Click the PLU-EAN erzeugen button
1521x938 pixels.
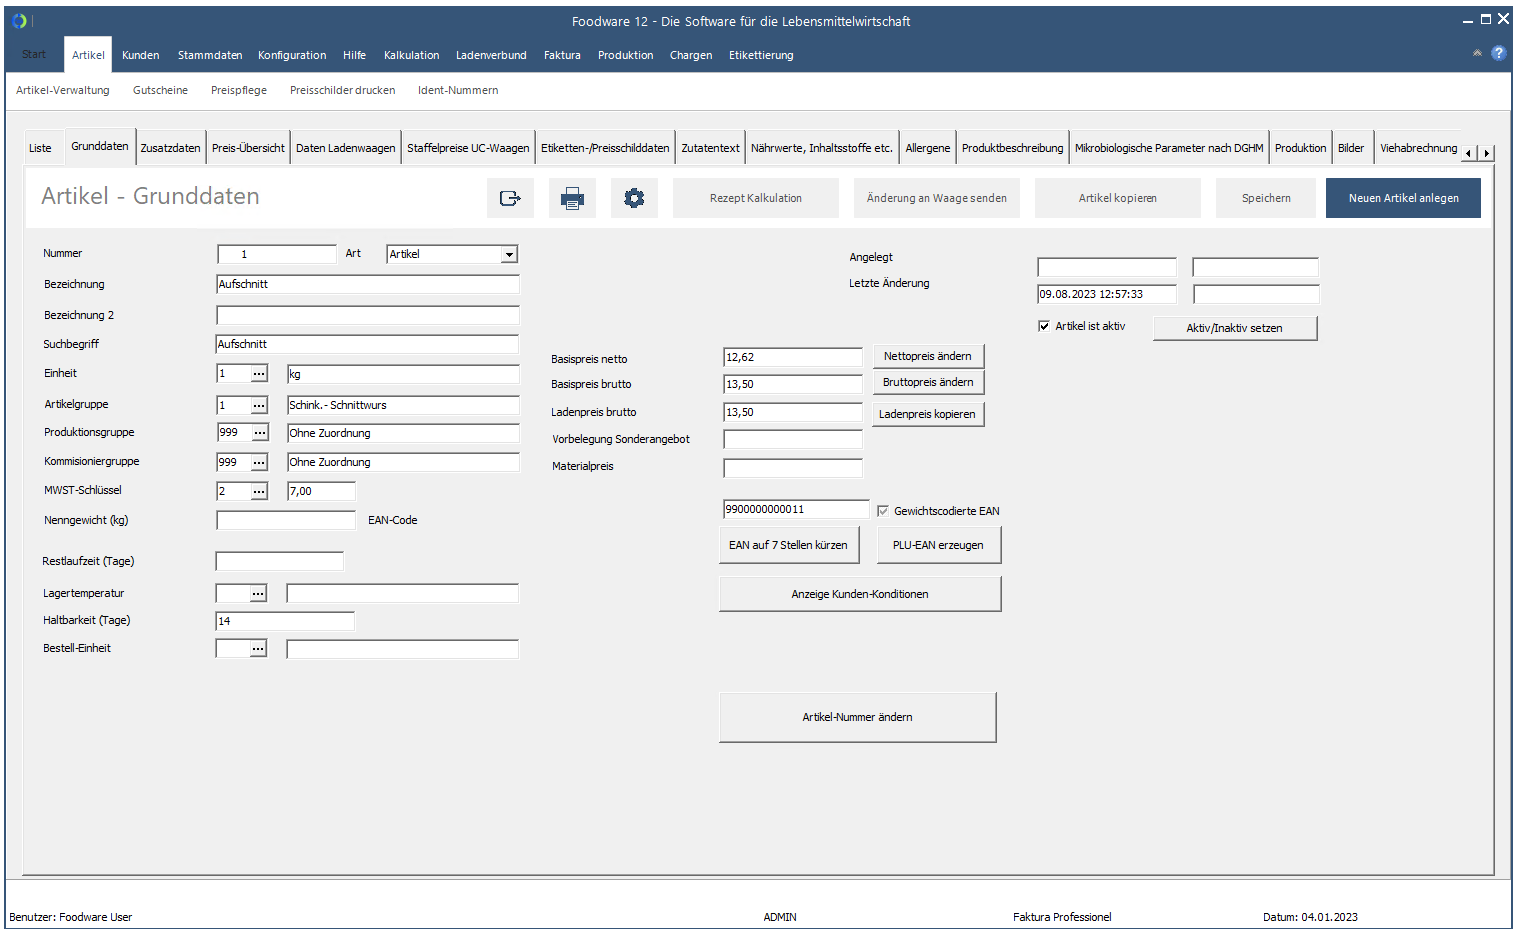(939, 545)
